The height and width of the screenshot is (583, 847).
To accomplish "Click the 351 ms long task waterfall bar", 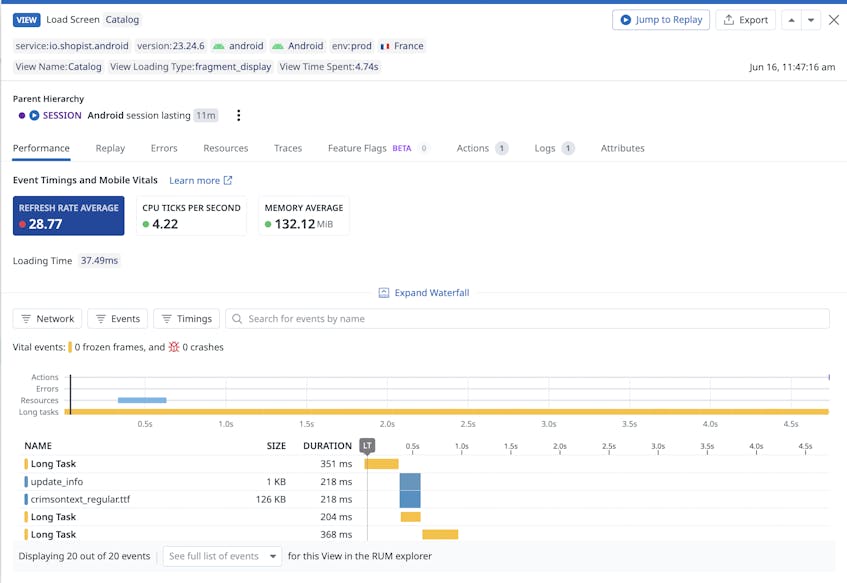I will pos(381,464).
